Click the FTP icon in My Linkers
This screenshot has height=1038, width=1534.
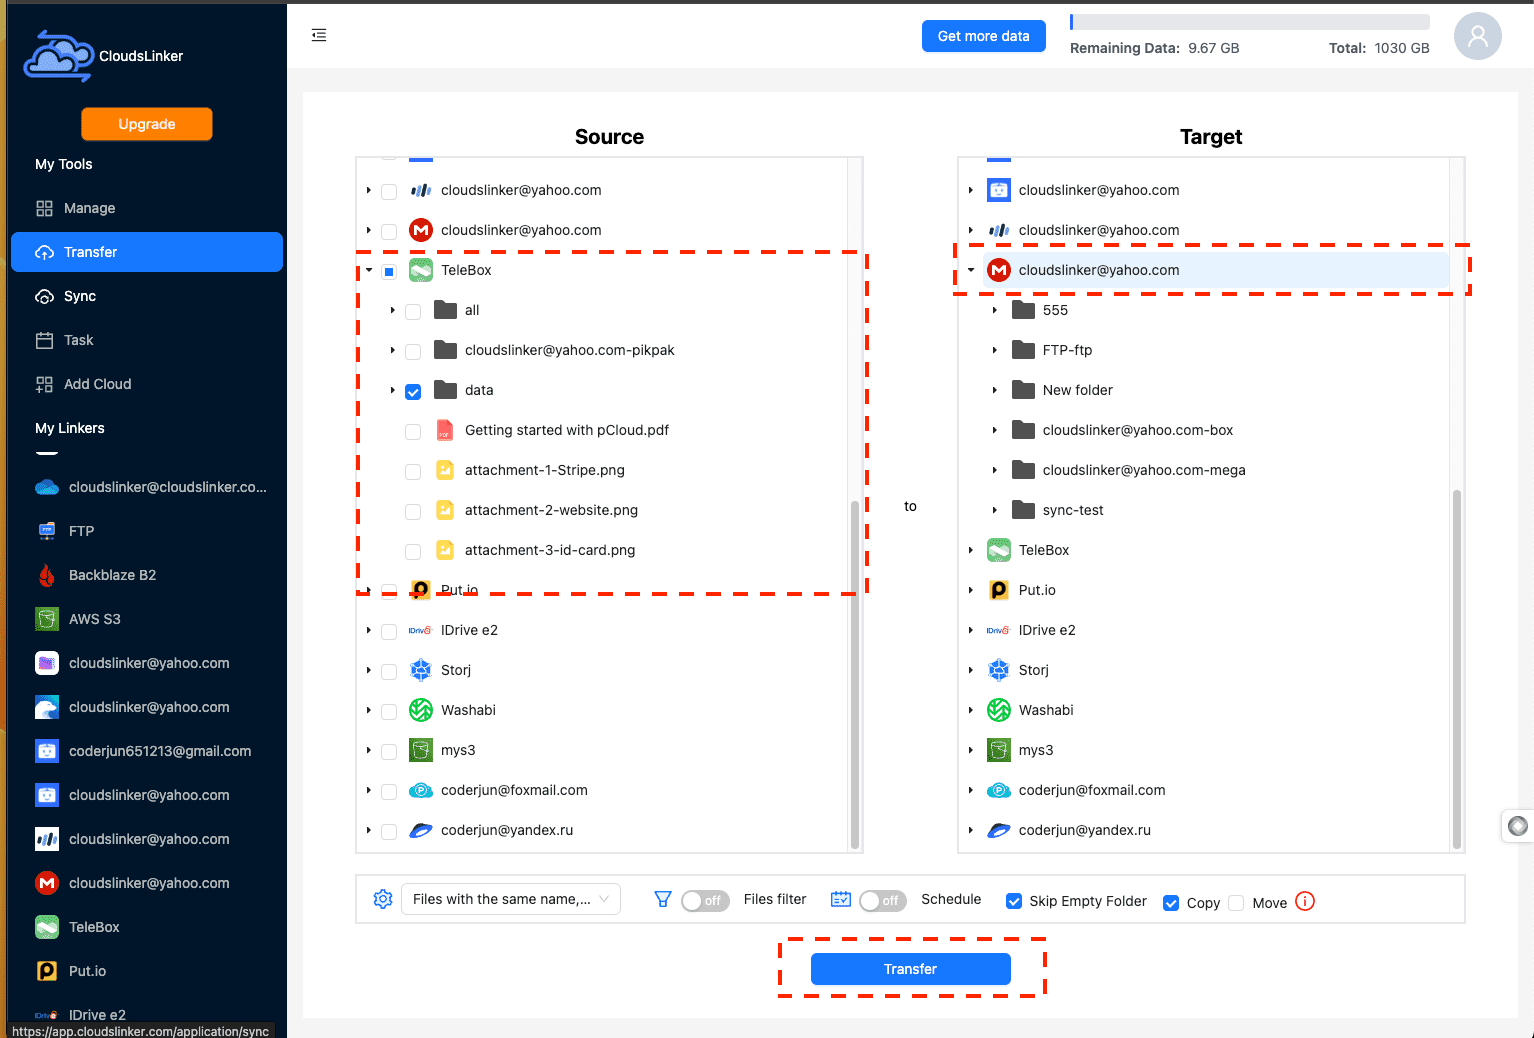click(x=47, y=531)
